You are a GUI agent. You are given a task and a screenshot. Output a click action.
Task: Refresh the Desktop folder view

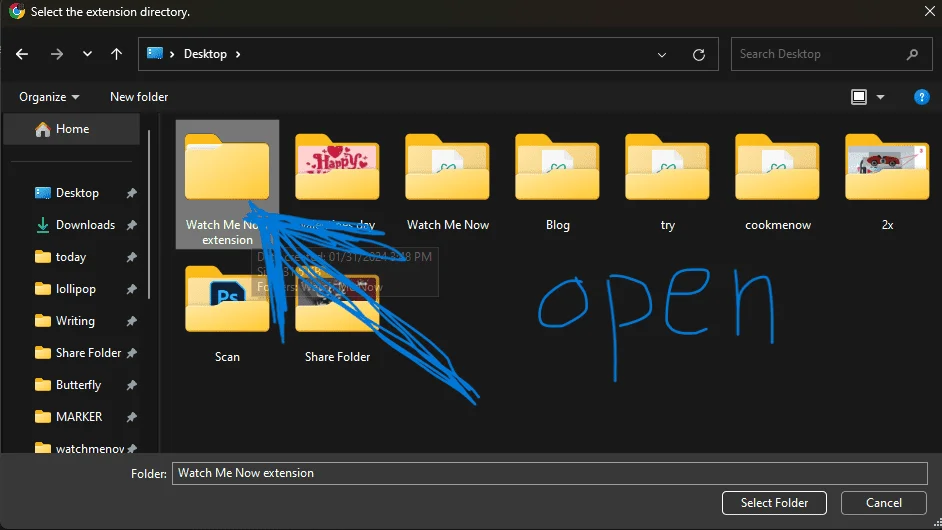(x=699, y=55)
